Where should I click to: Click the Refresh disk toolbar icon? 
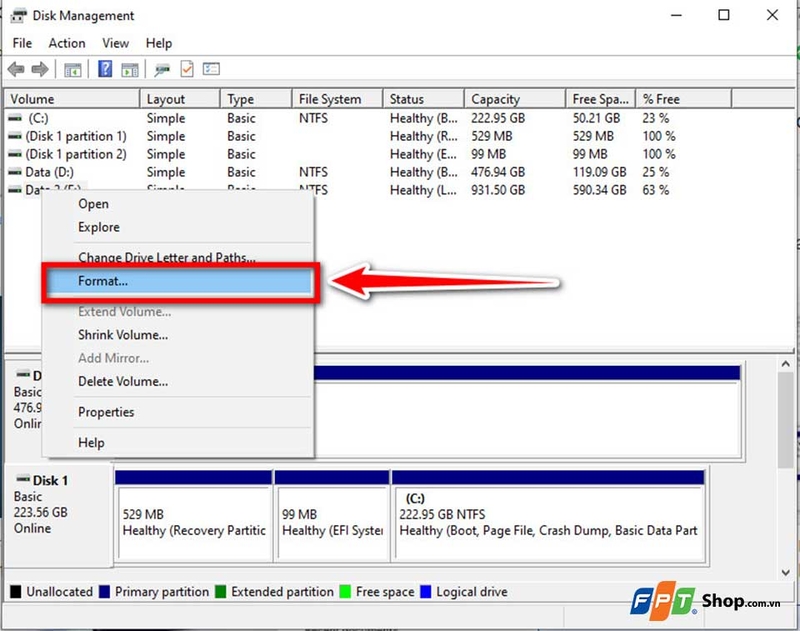pyautogui.click(x=162, y=69)
